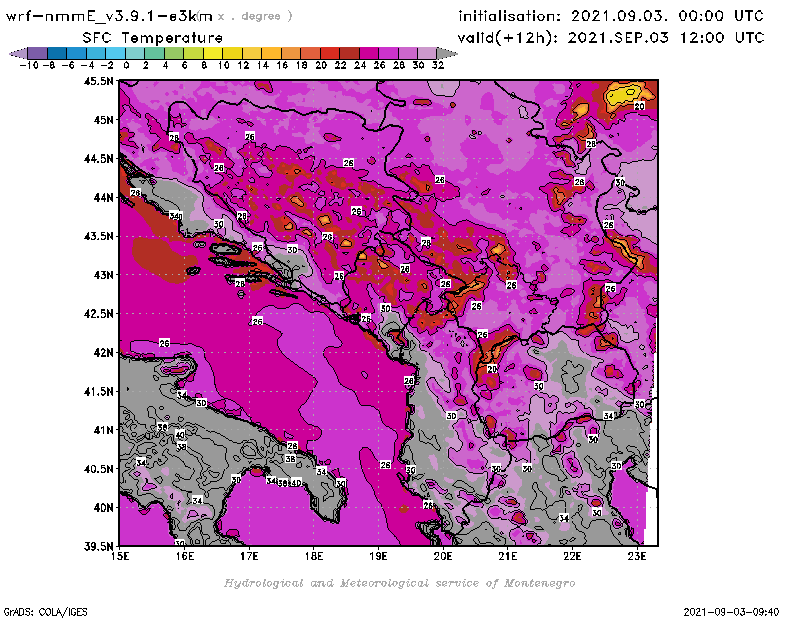
Task: Click the light green legend swatch between 4 and 6
Action: click(174, 53)
